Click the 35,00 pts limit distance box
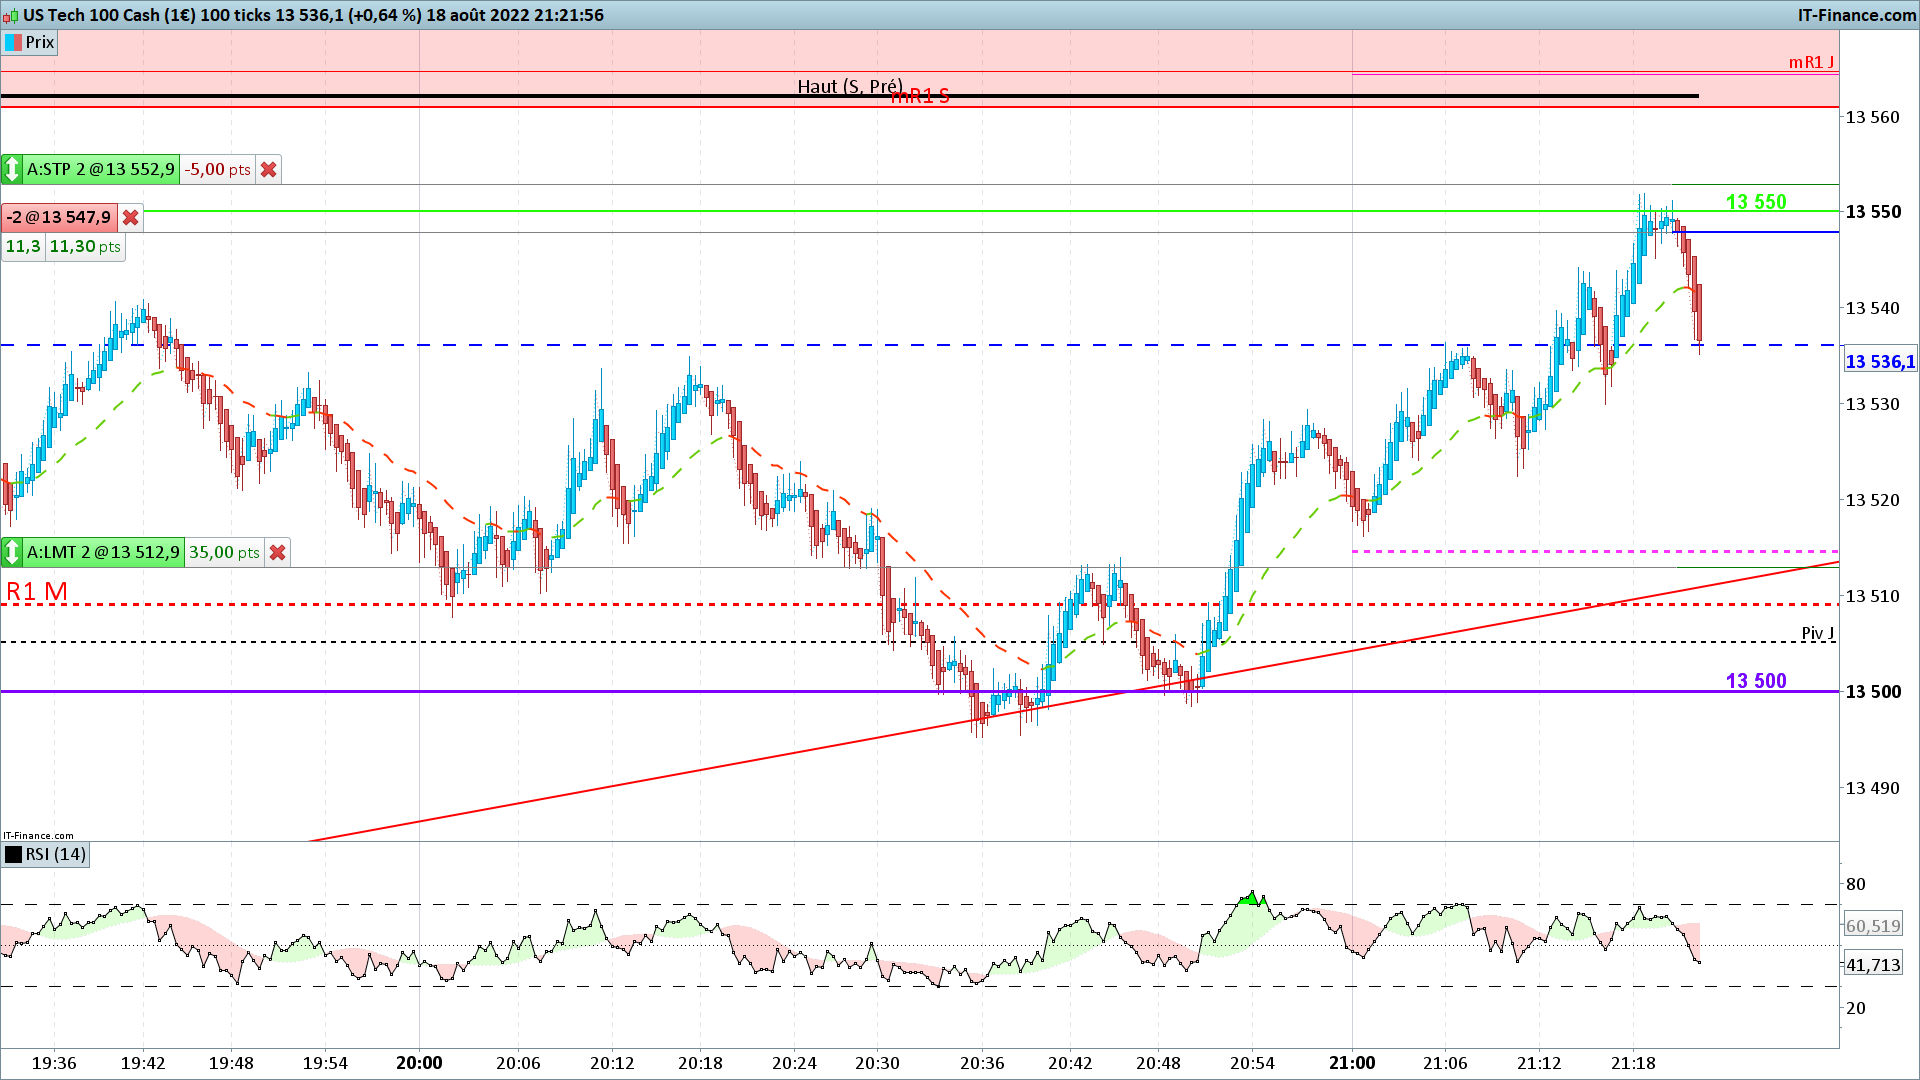The height and width of the screenshot is (1080, 1920). (x=224, y=553)
